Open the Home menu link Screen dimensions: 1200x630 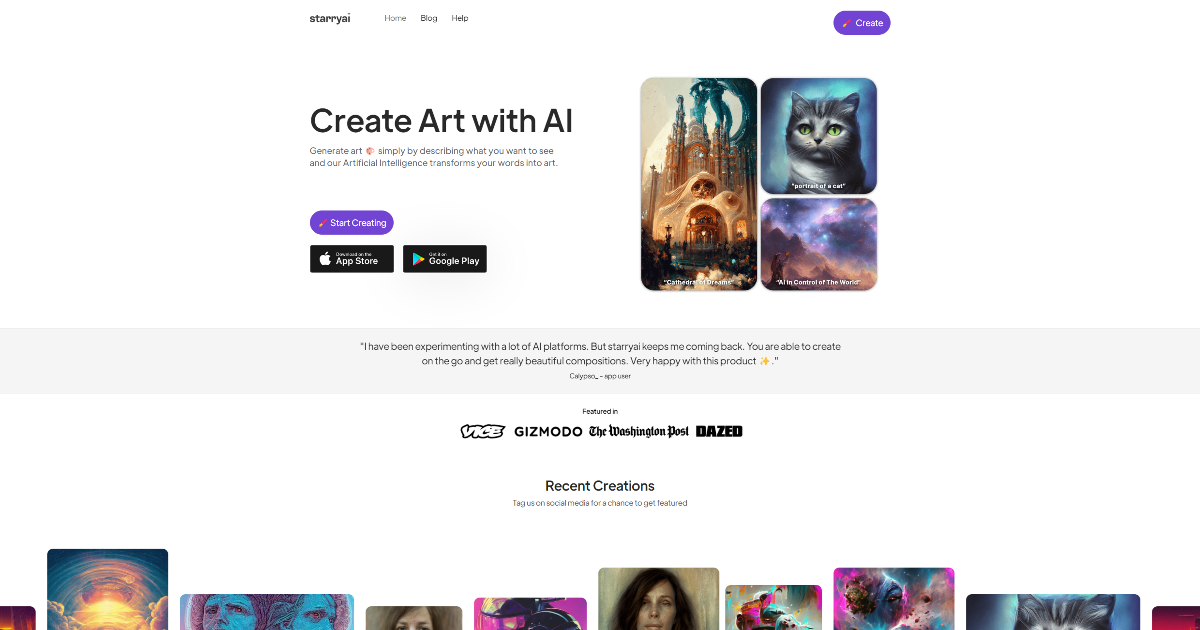click(x=395, y=18)
